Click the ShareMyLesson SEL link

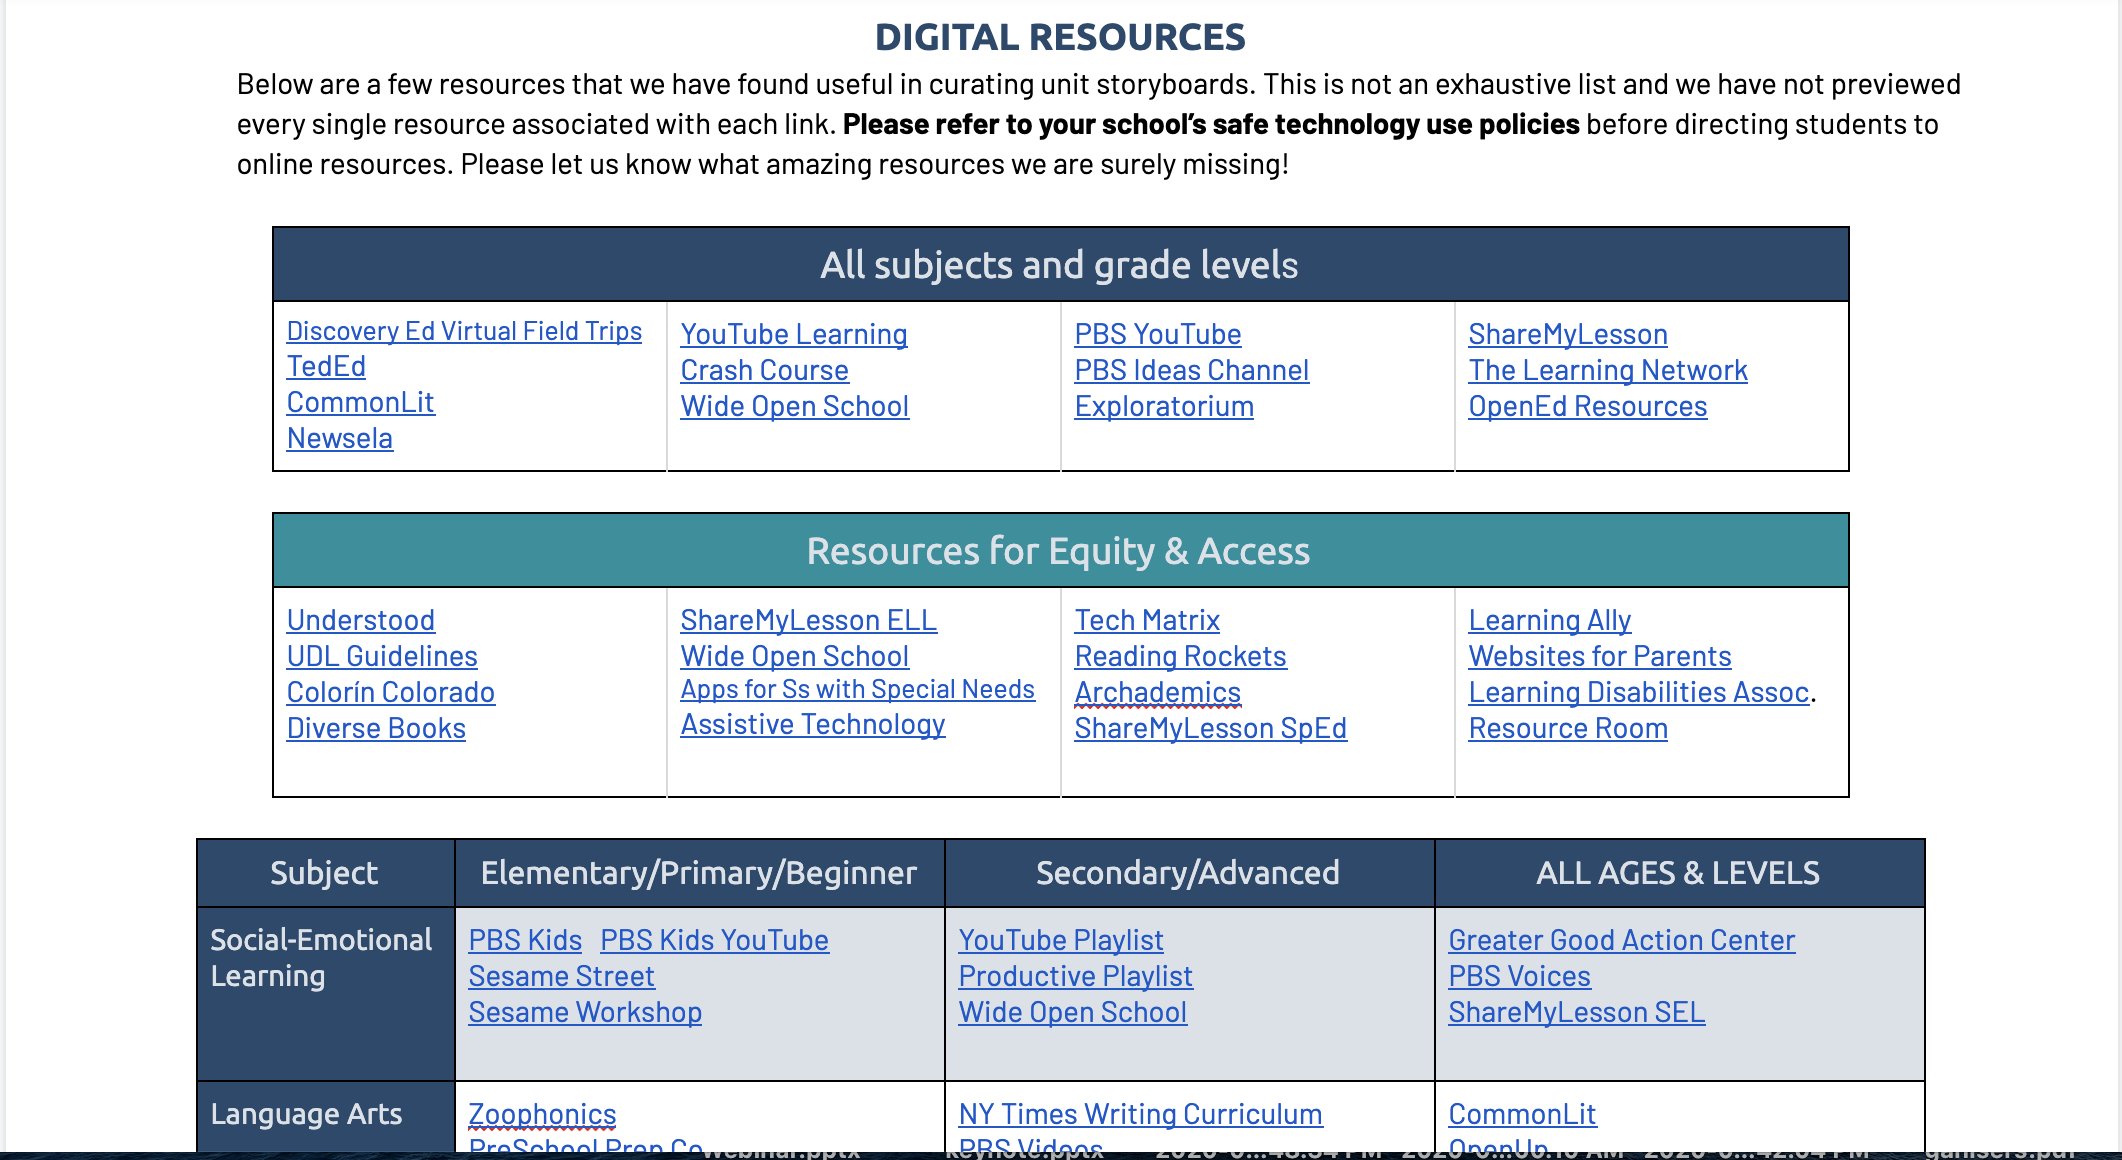1576,1012
